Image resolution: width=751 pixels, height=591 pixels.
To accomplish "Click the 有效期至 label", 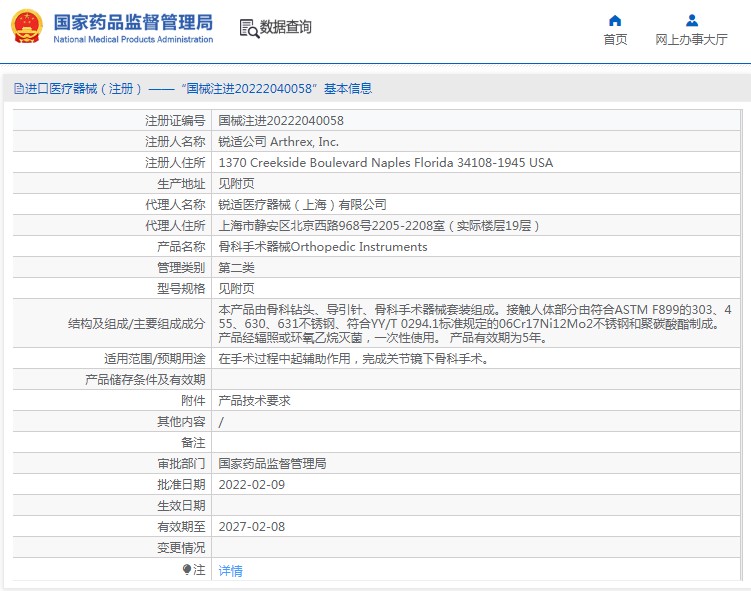I will [x=181, y=527].
